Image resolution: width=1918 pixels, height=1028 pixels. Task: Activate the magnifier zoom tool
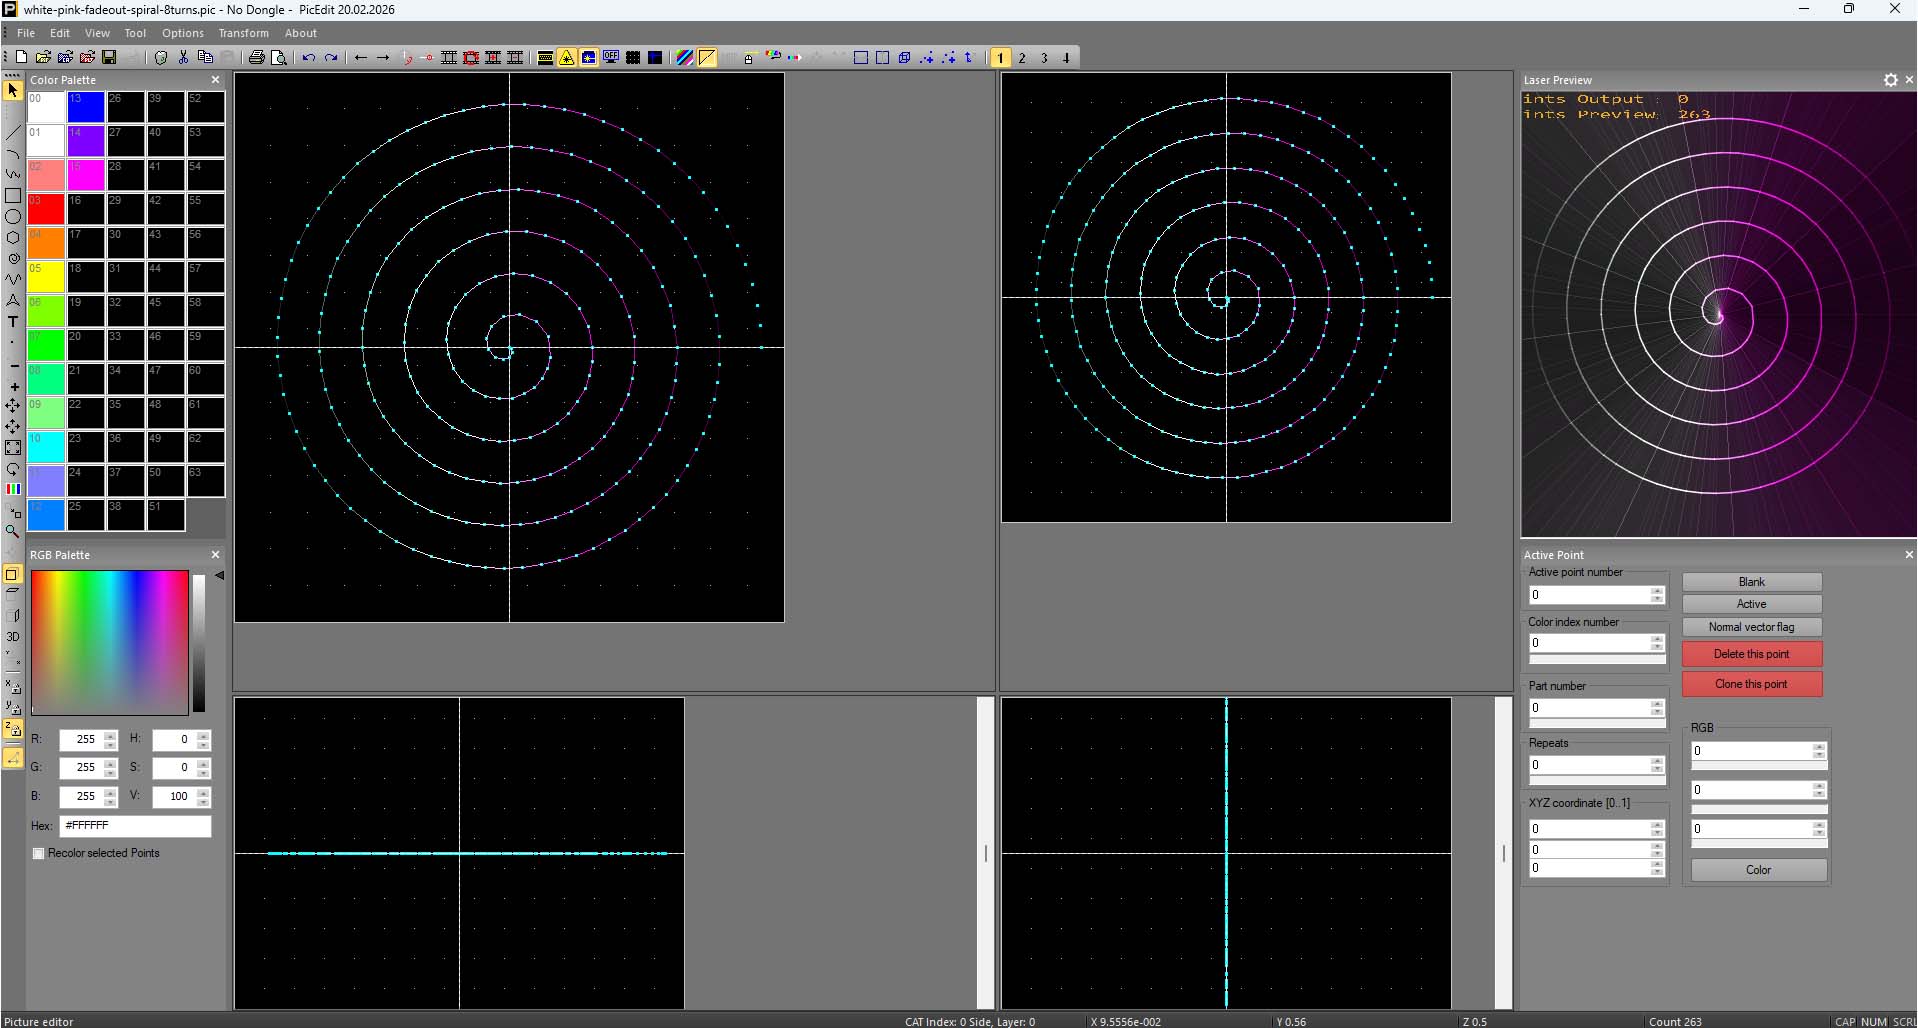[x=13, y=531]
